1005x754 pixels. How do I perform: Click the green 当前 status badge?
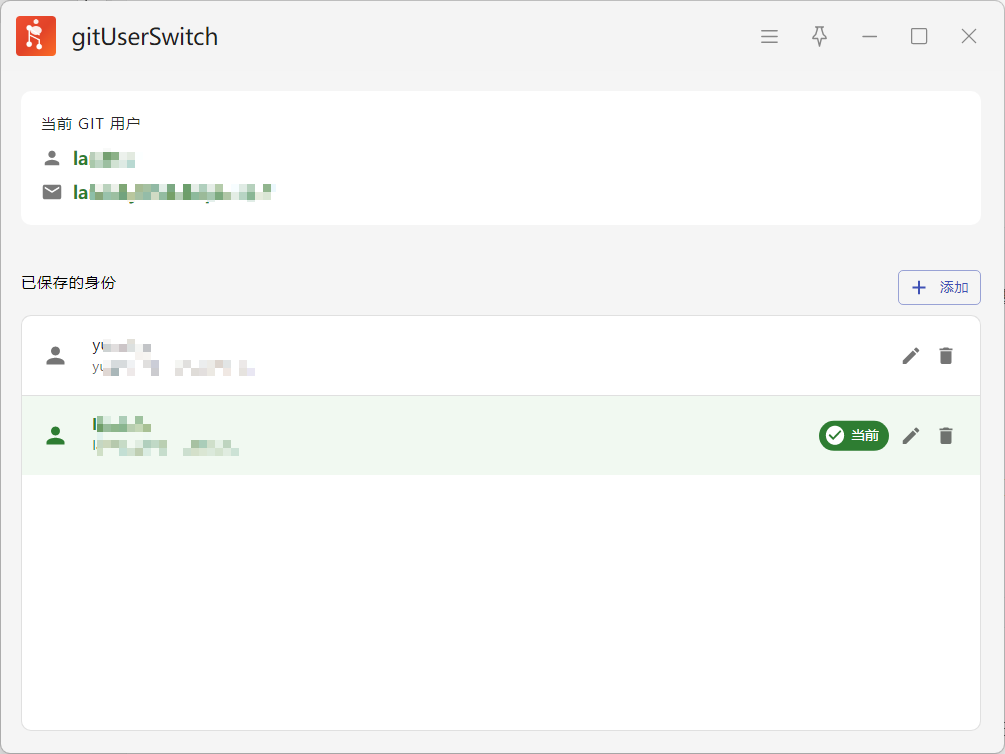pos(854,436)
